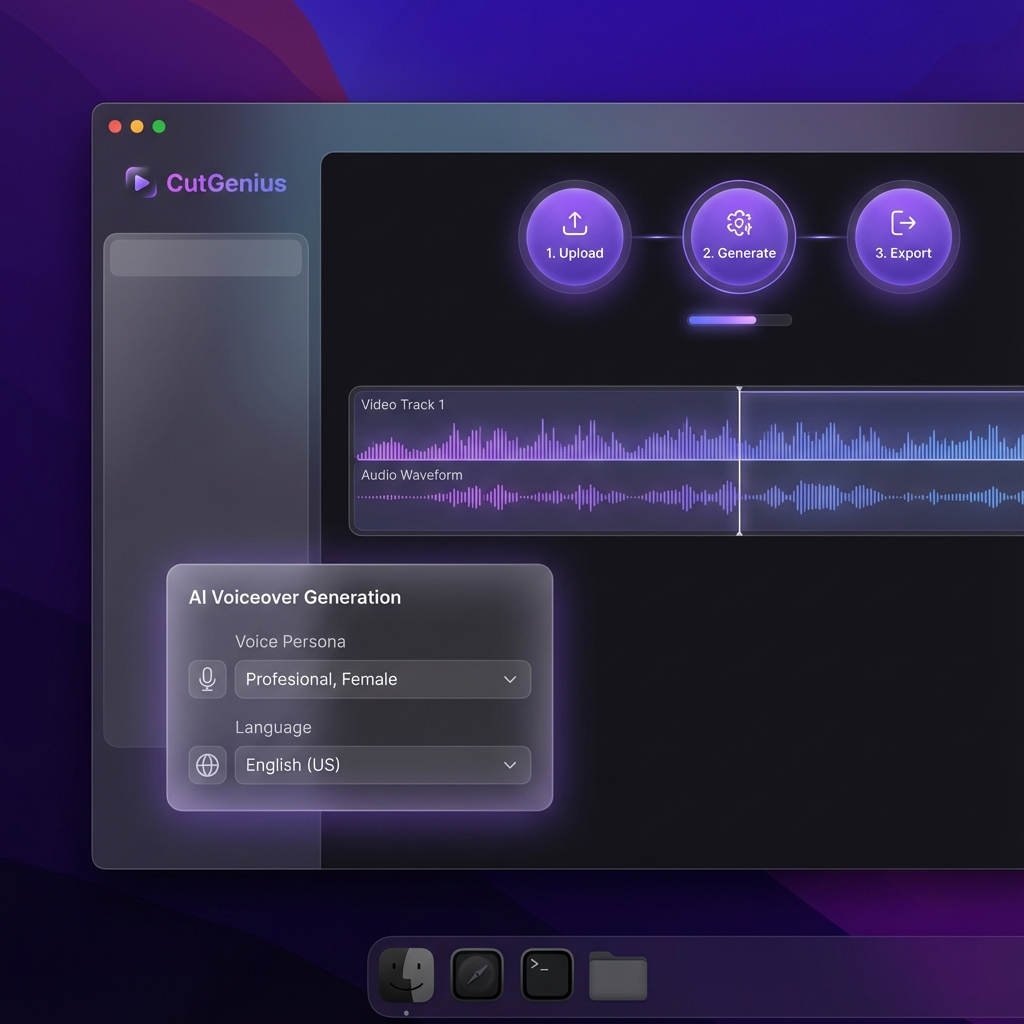Image resolution: width=1024 pixels, height=1024 pixels.
Task: Select the Upload icon in step 1
Action: 575,224
